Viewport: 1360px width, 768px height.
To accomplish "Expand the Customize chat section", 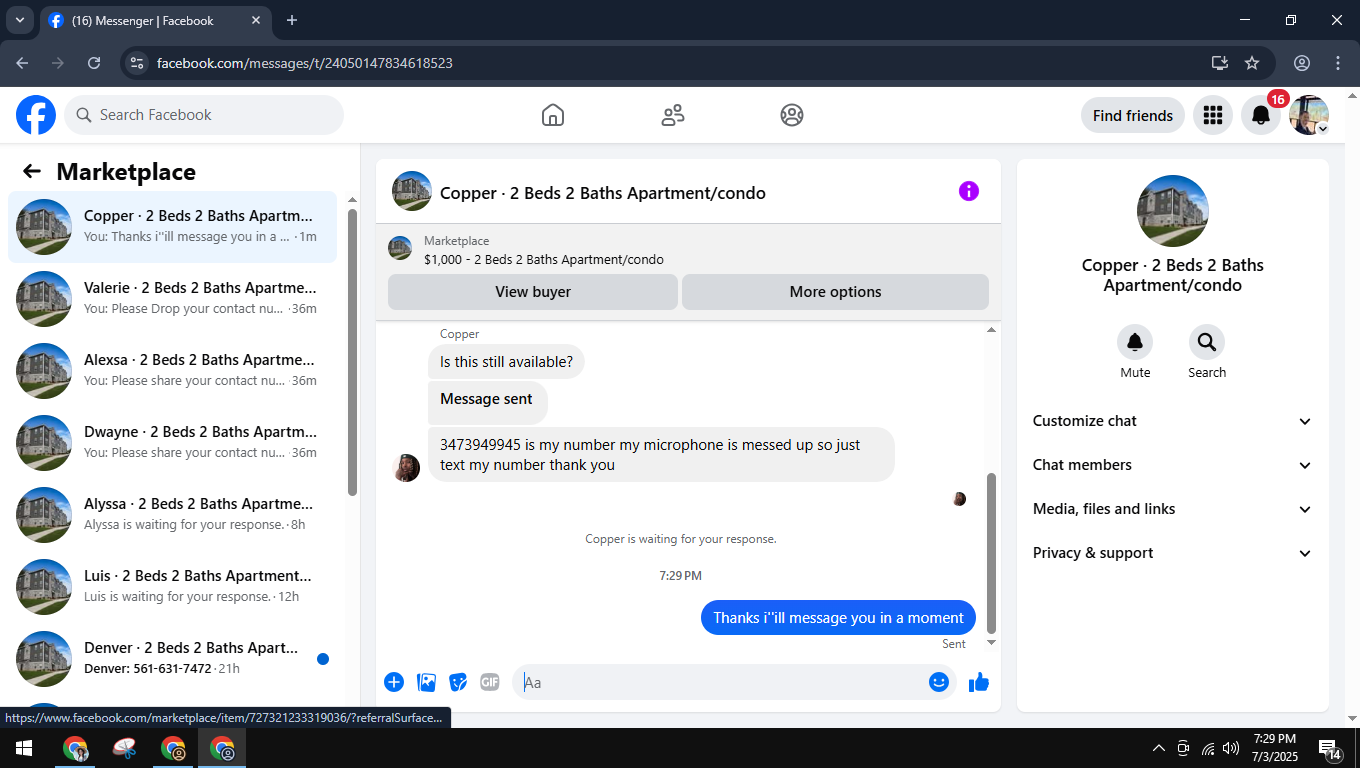I will [1172, 421].
